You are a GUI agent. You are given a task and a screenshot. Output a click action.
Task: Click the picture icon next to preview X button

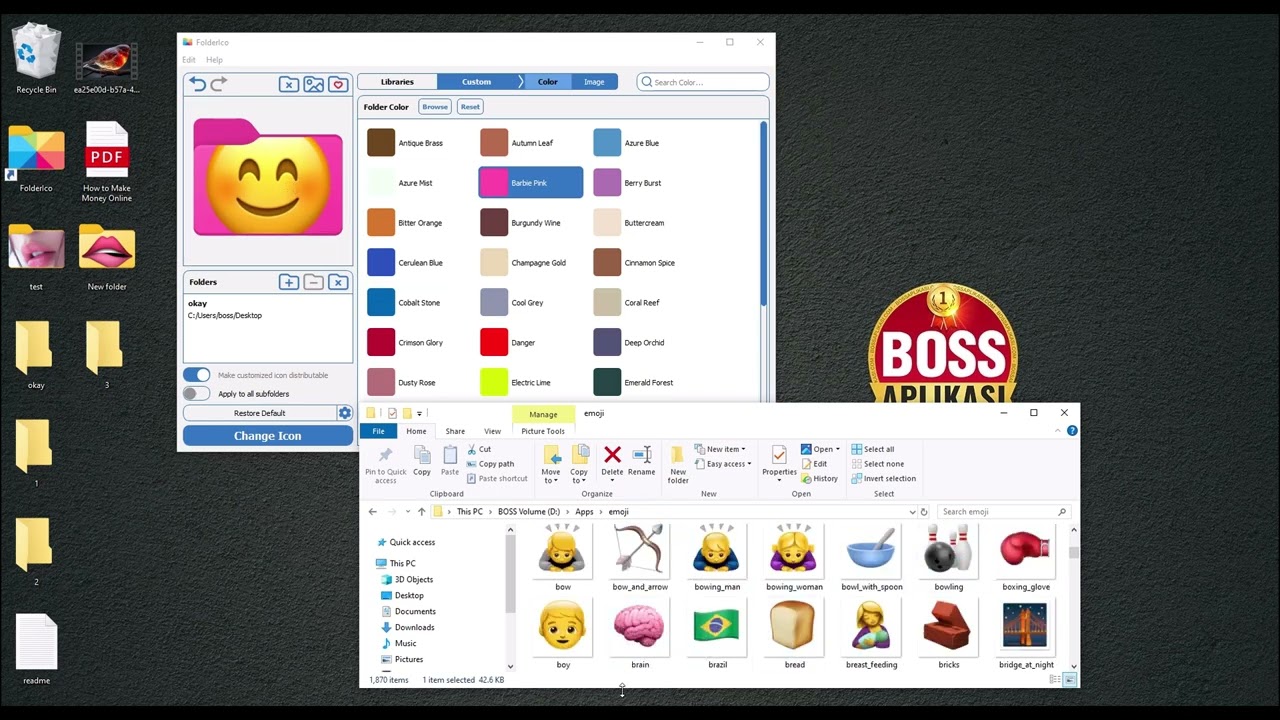click(313, 84)
